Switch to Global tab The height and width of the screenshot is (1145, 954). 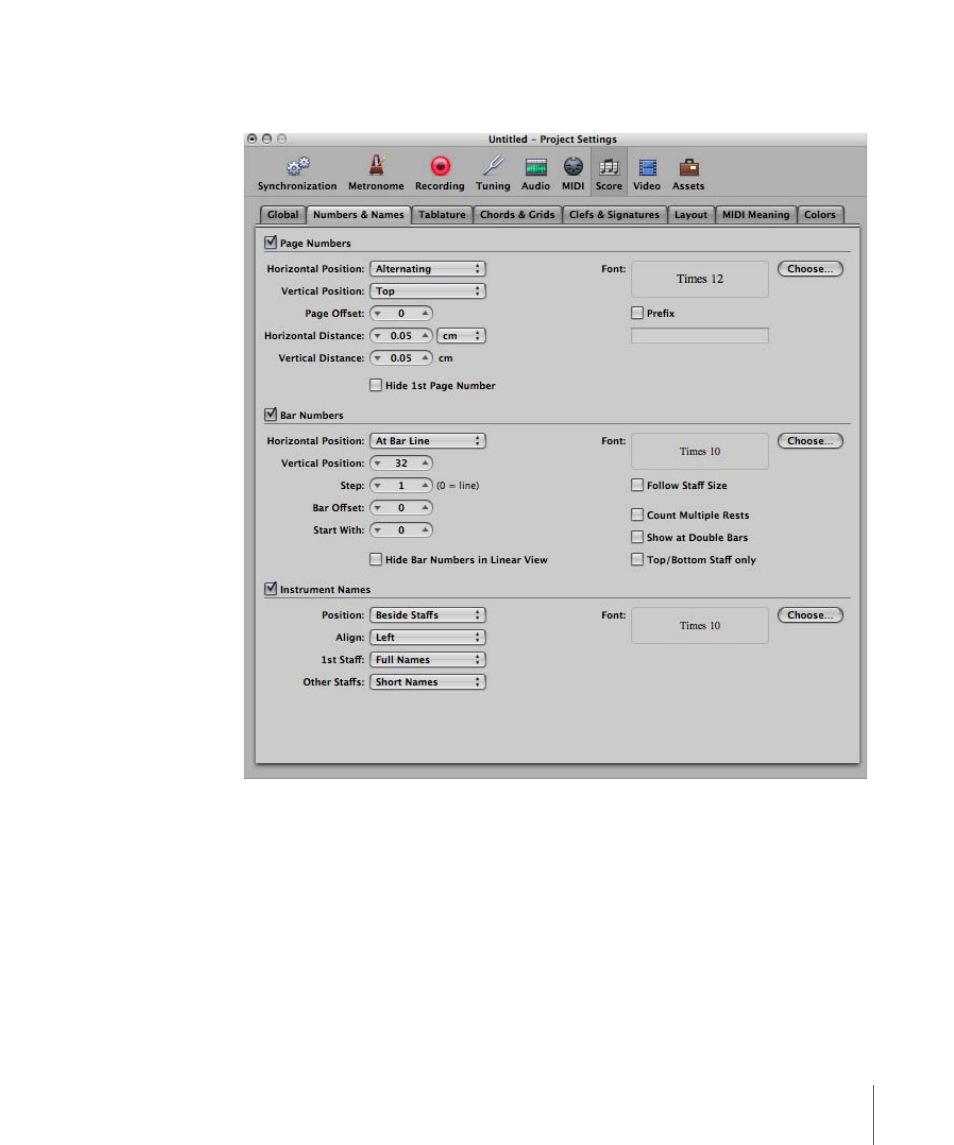[x=283, y=215]
